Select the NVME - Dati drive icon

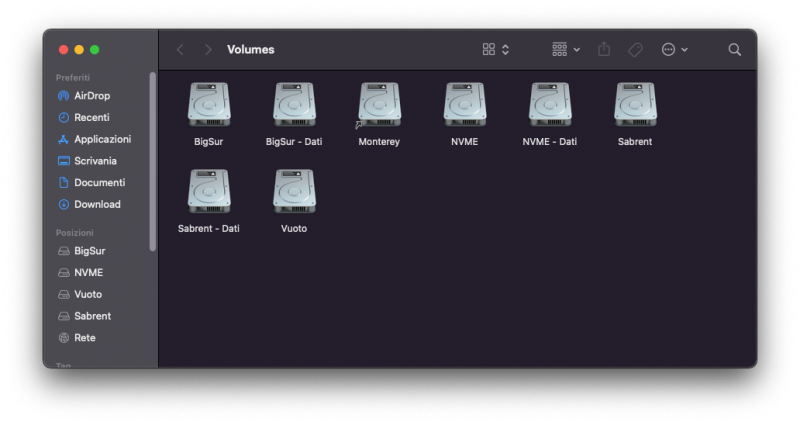[x=549, y=105]
